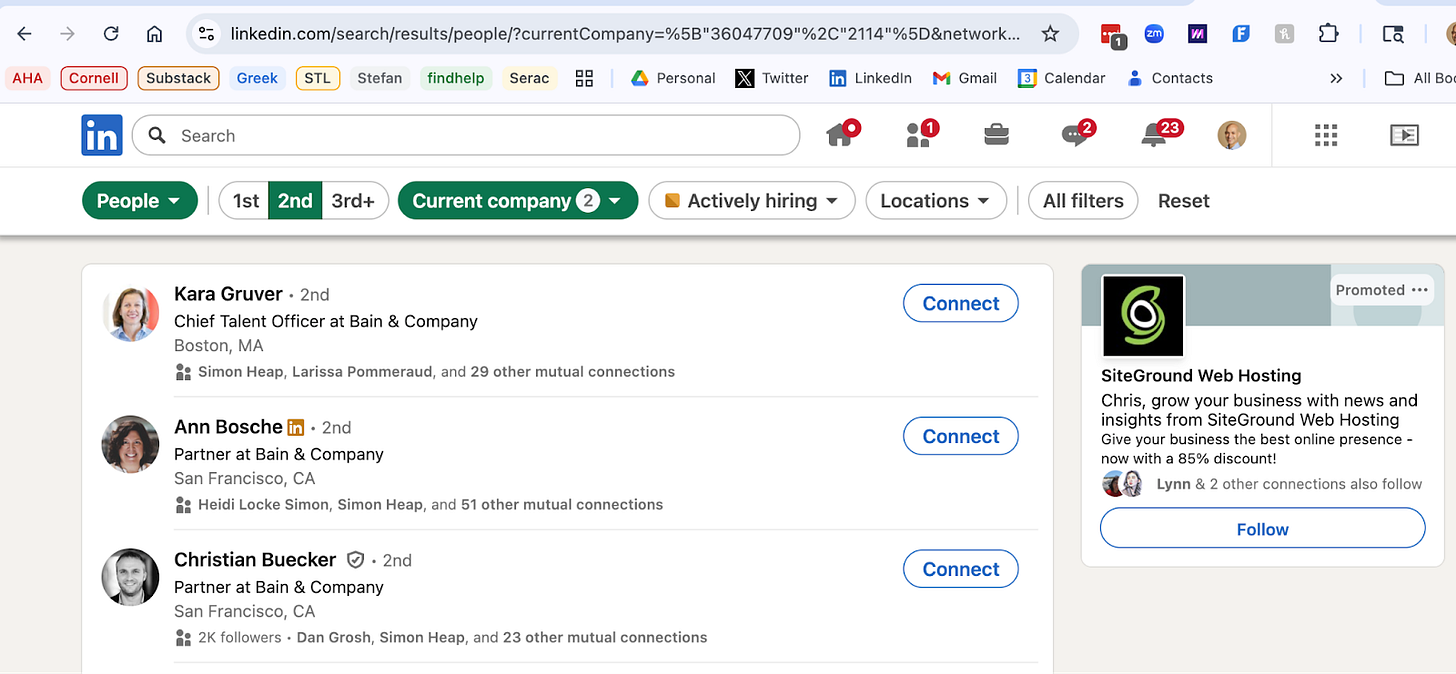Open the Cornell bookmark
The height and width of the screenshot is (674, 1456).
[x=94, y=78]
